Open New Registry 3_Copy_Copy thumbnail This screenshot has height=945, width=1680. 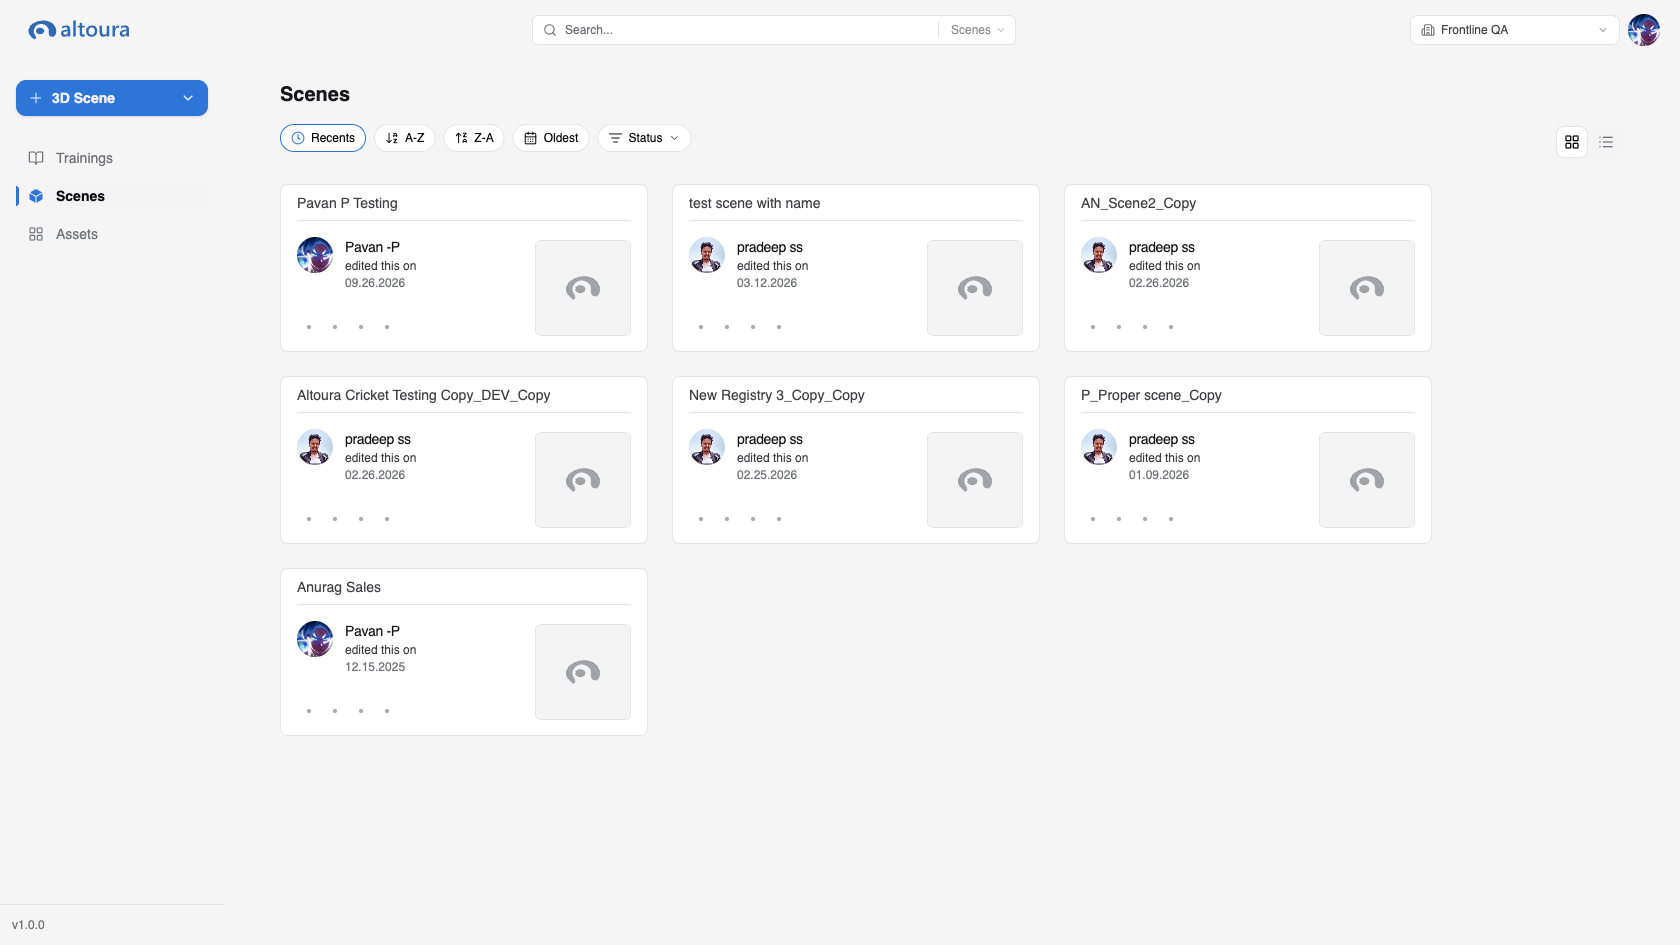pos(975,480)
